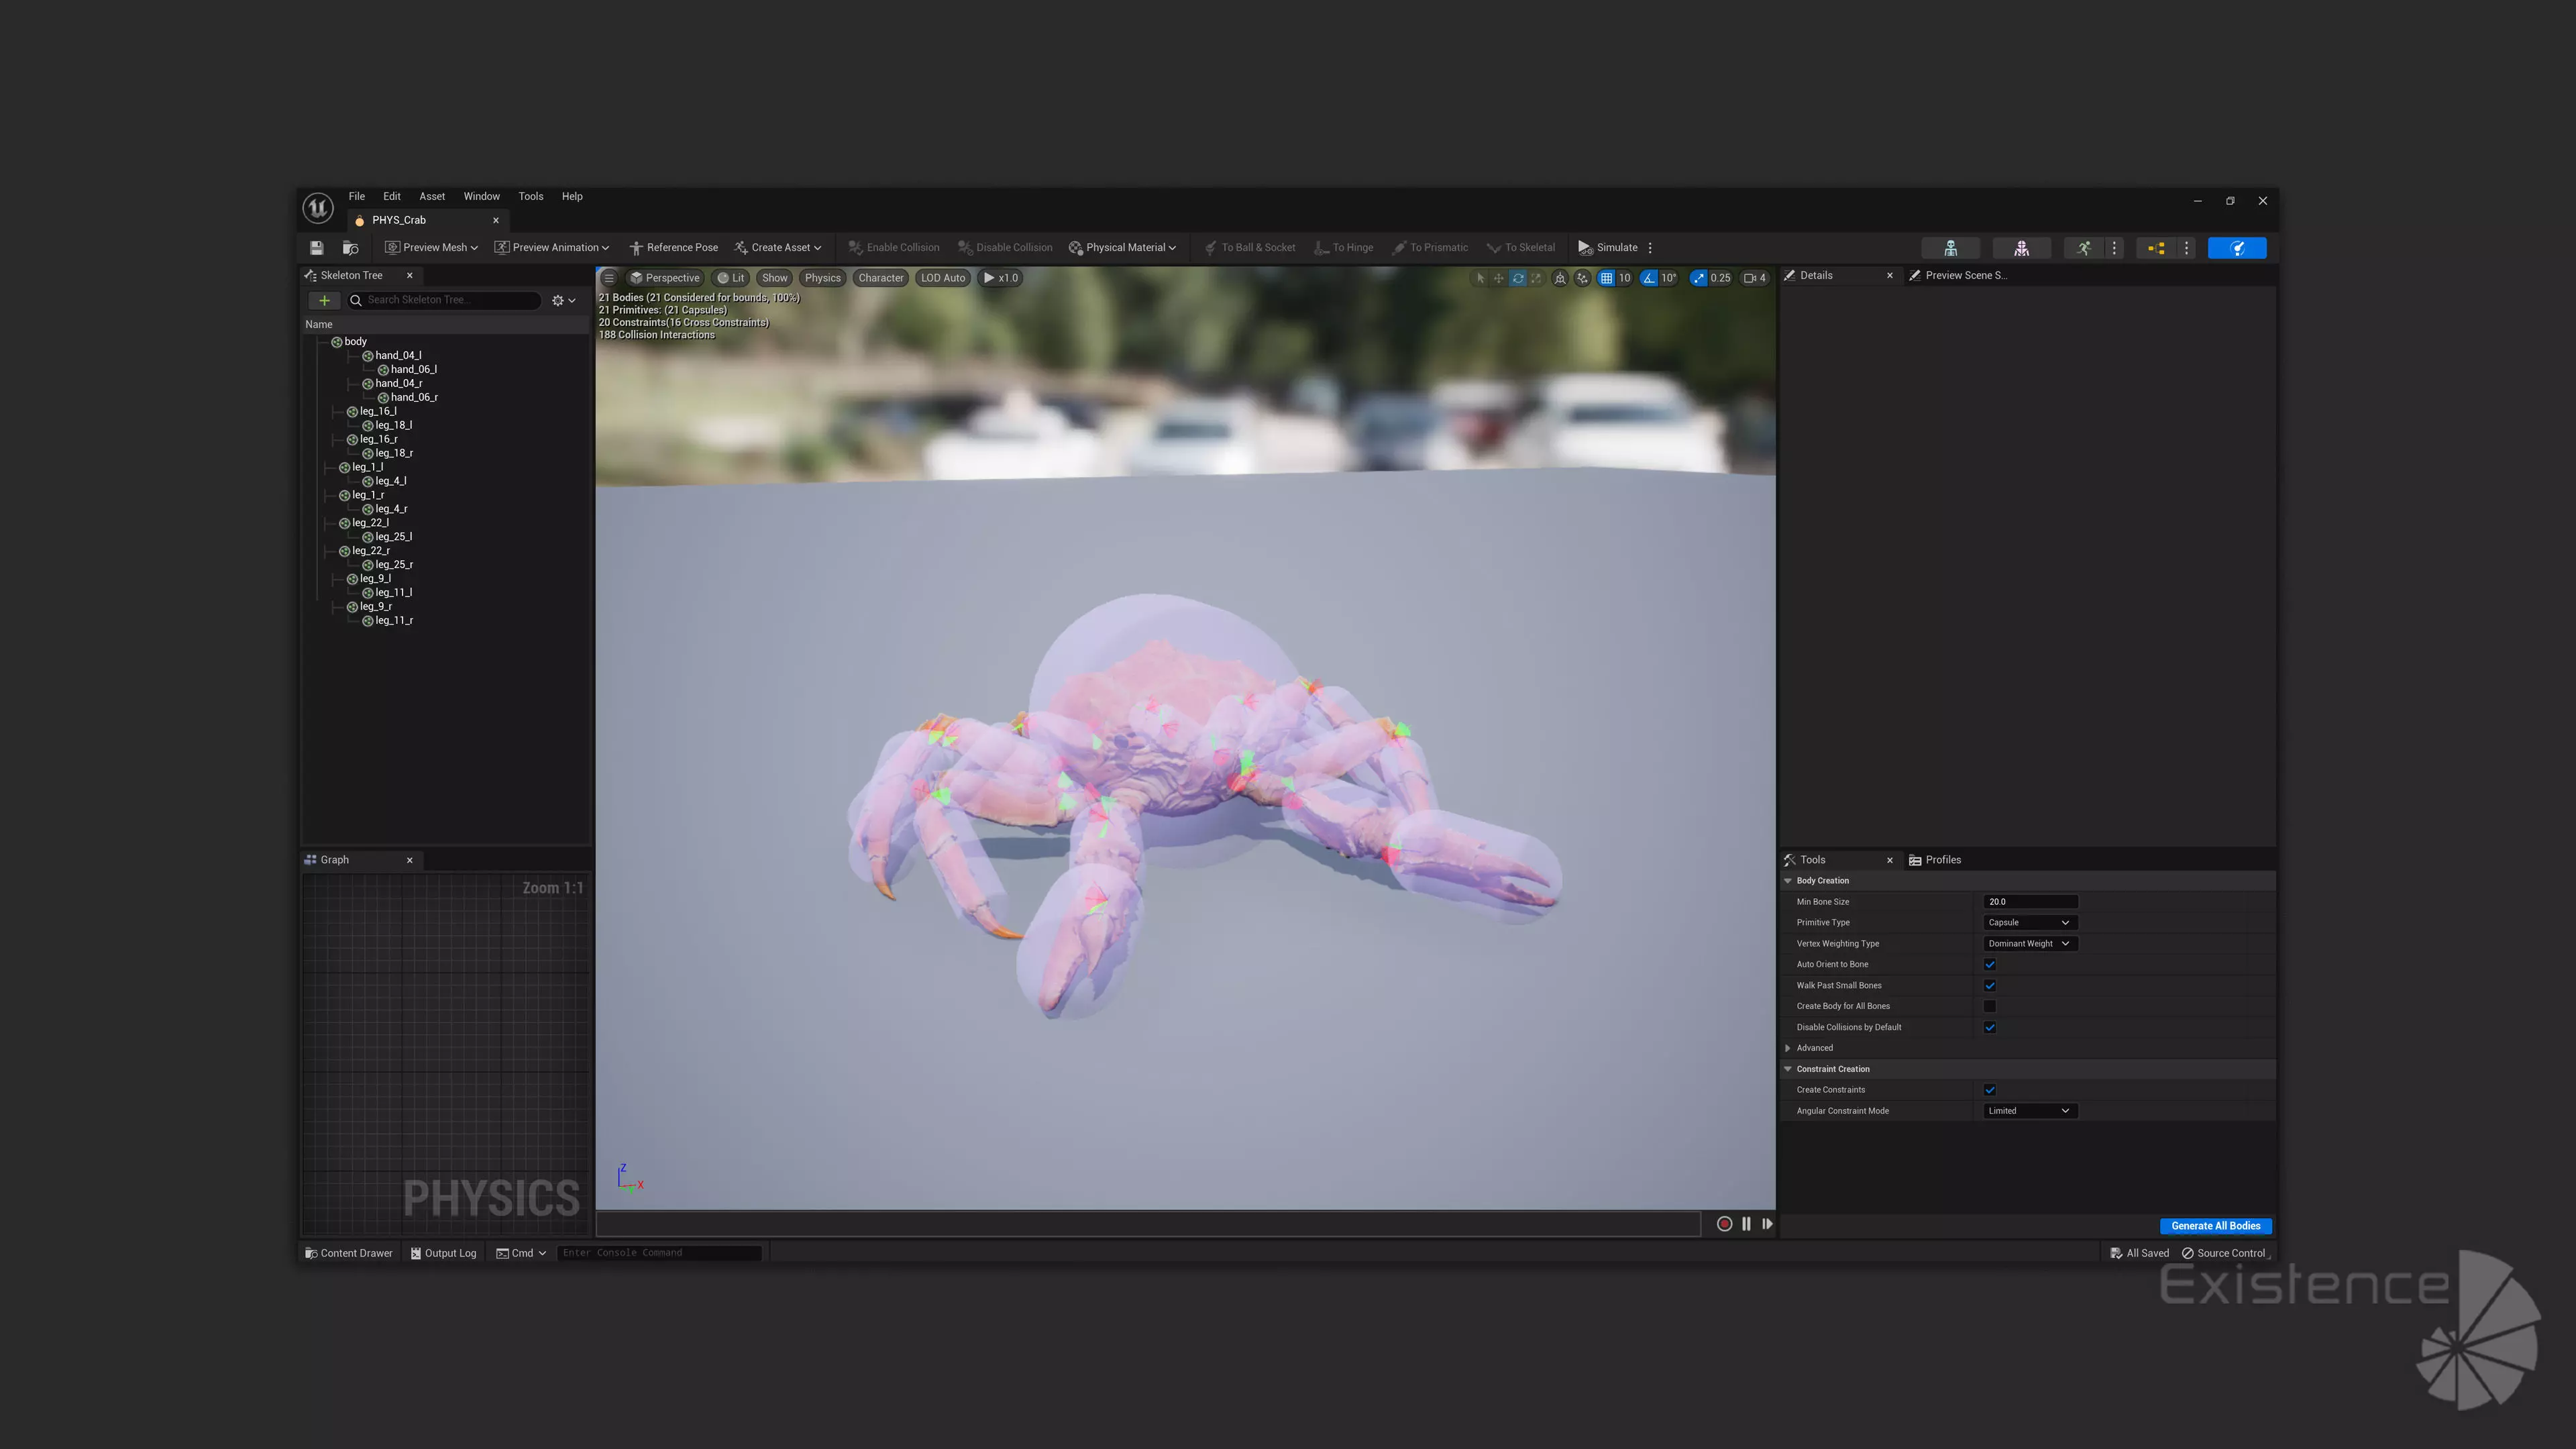Click the Unreal Engine logo icon
Screen dimensions: 2576x1449
tap(318, 208)
